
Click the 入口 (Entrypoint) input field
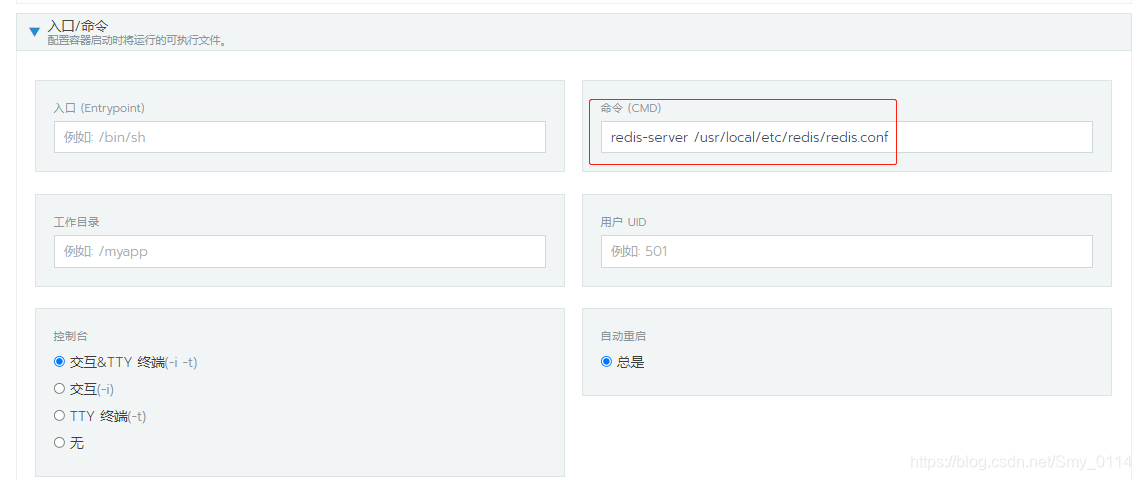(x=300, y=137)
